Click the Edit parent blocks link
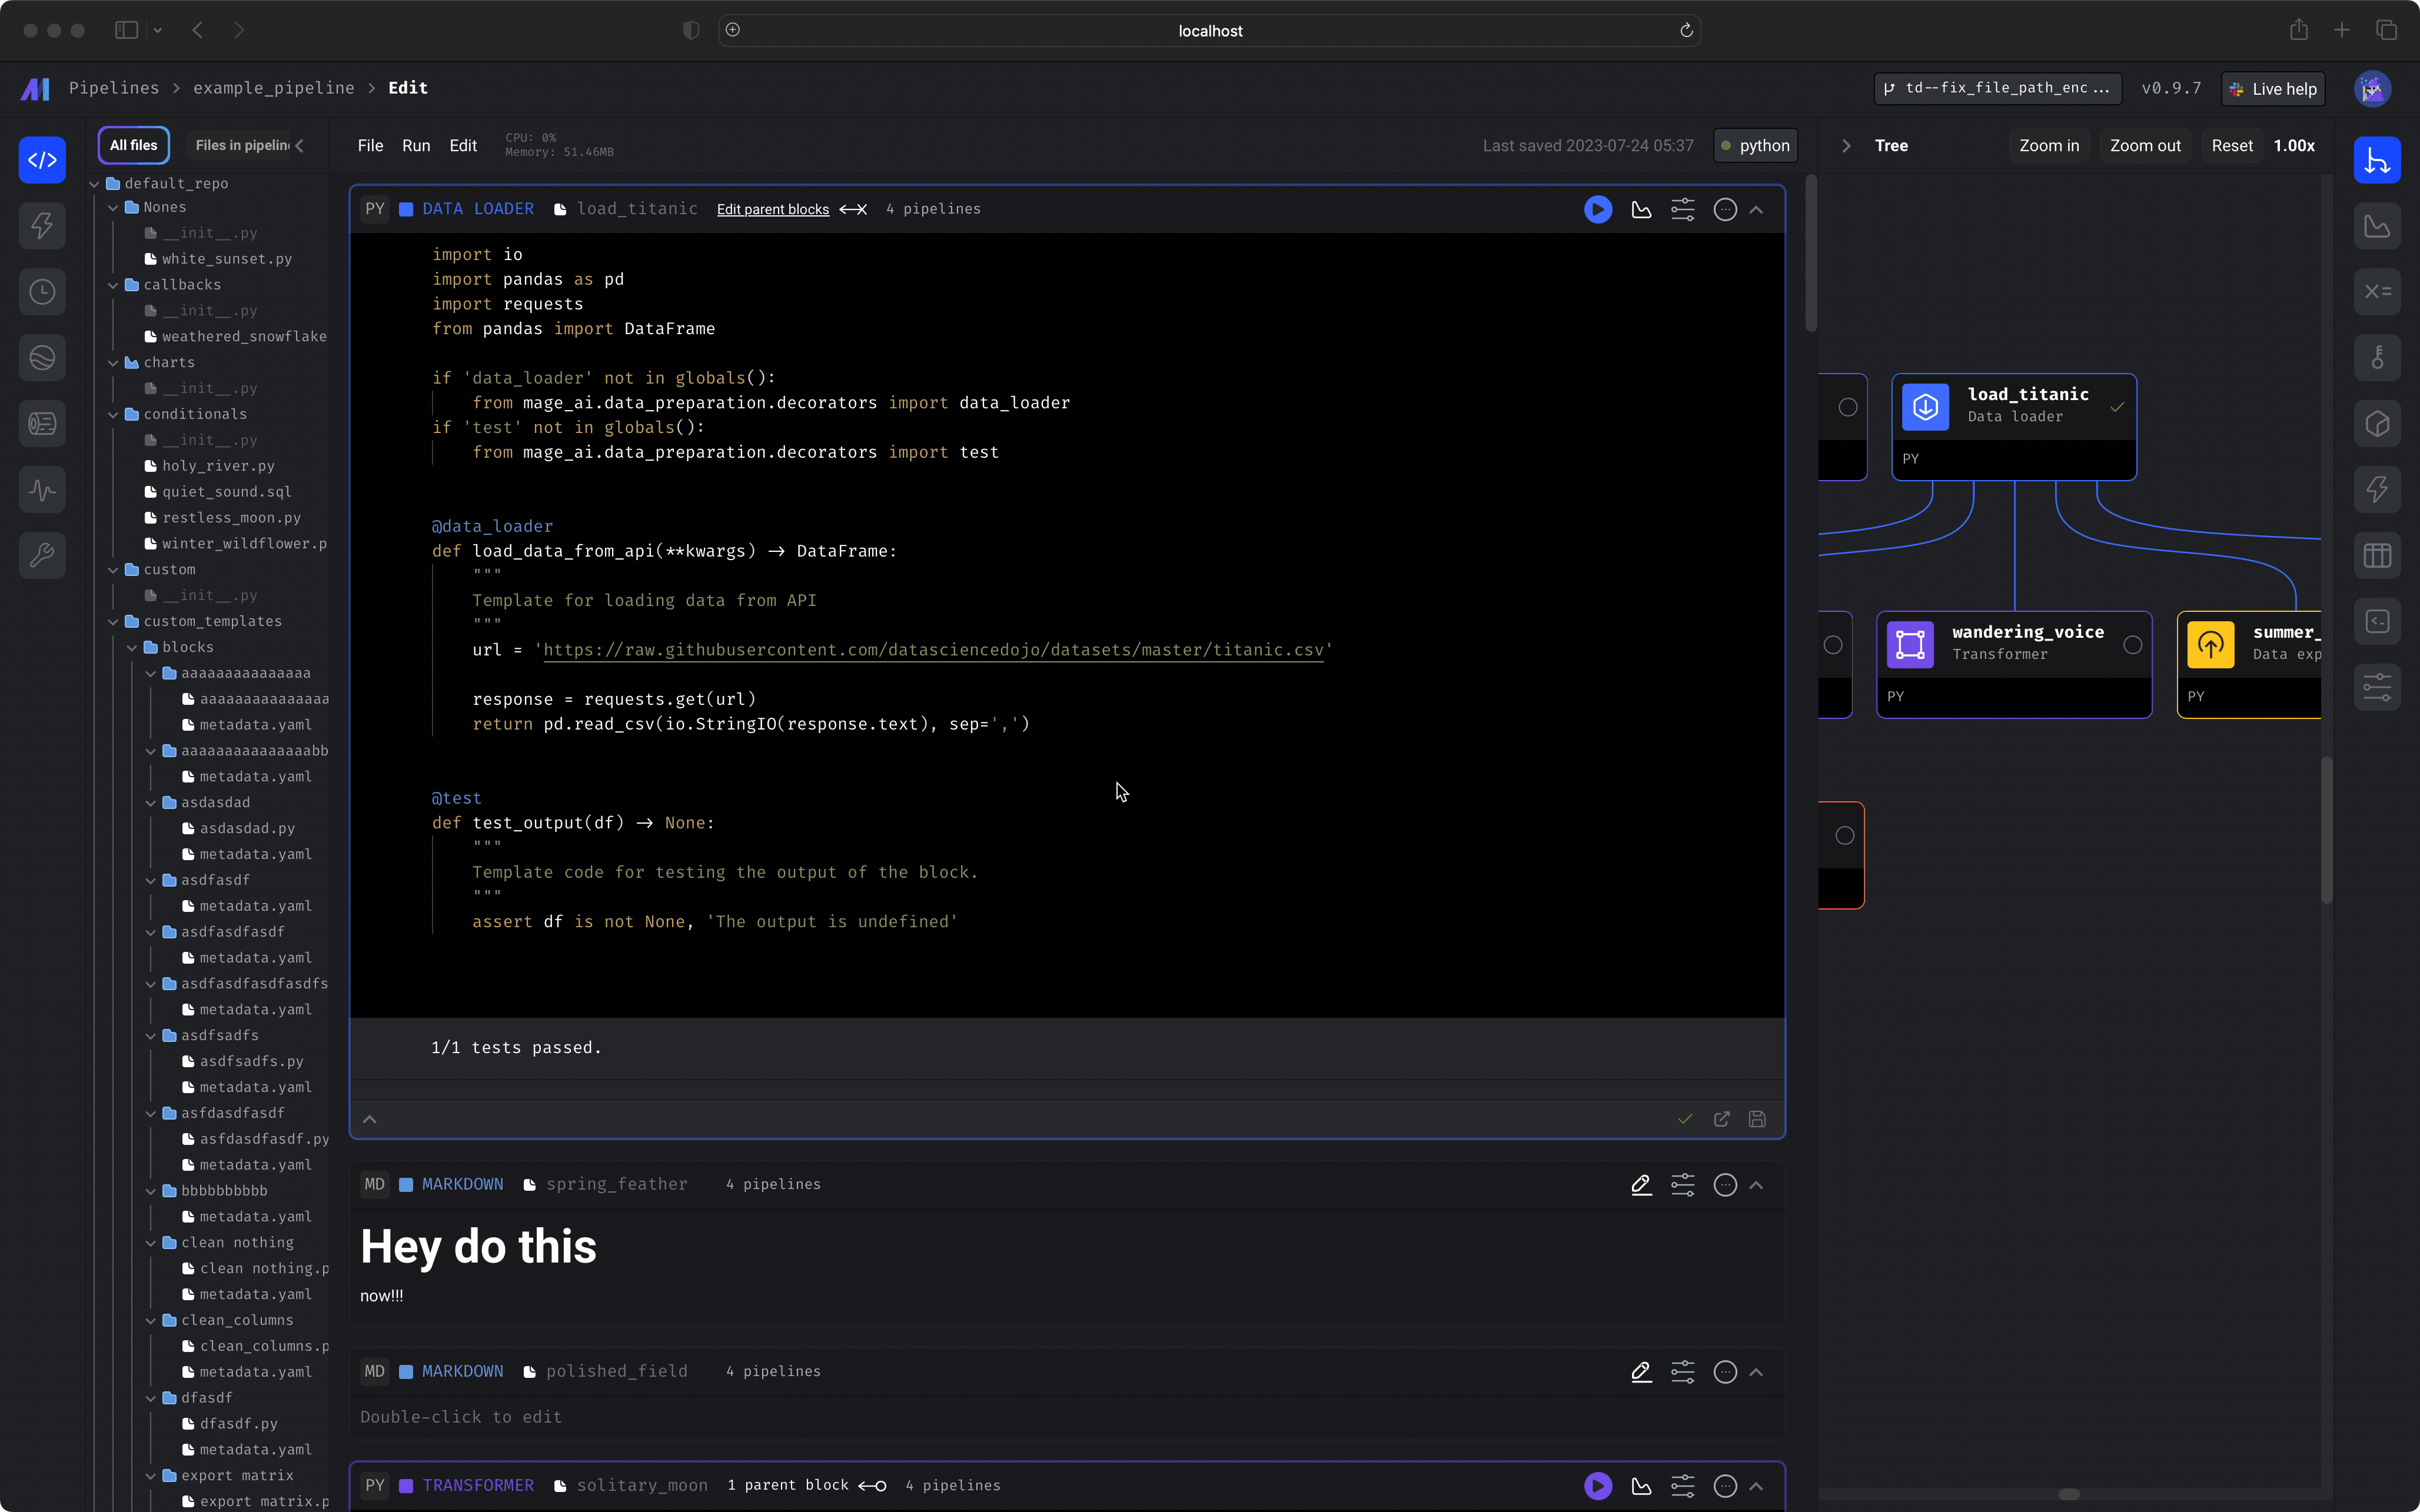The image size is (2420, 1512). pyautogui.click(x=772, y=209)
